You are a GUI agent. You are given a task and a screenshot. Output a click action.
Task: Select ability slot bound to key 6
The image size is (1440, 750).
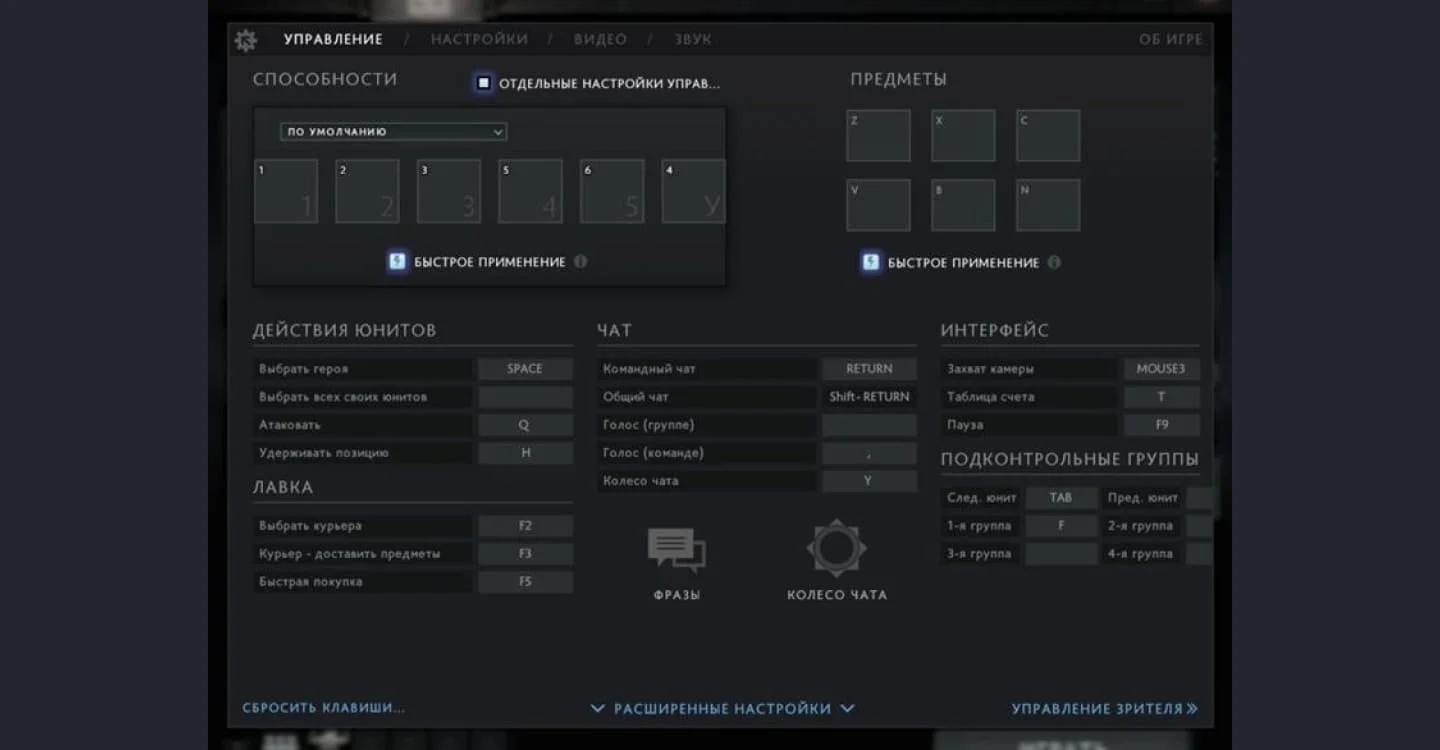pos(612,191)
